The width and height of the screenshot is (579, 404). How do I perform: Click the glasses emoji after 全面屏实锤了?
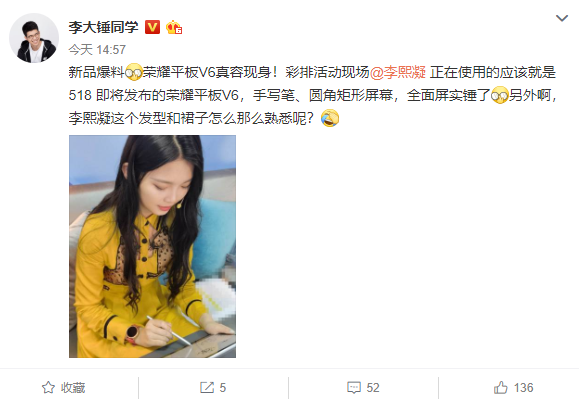point(500,95)
